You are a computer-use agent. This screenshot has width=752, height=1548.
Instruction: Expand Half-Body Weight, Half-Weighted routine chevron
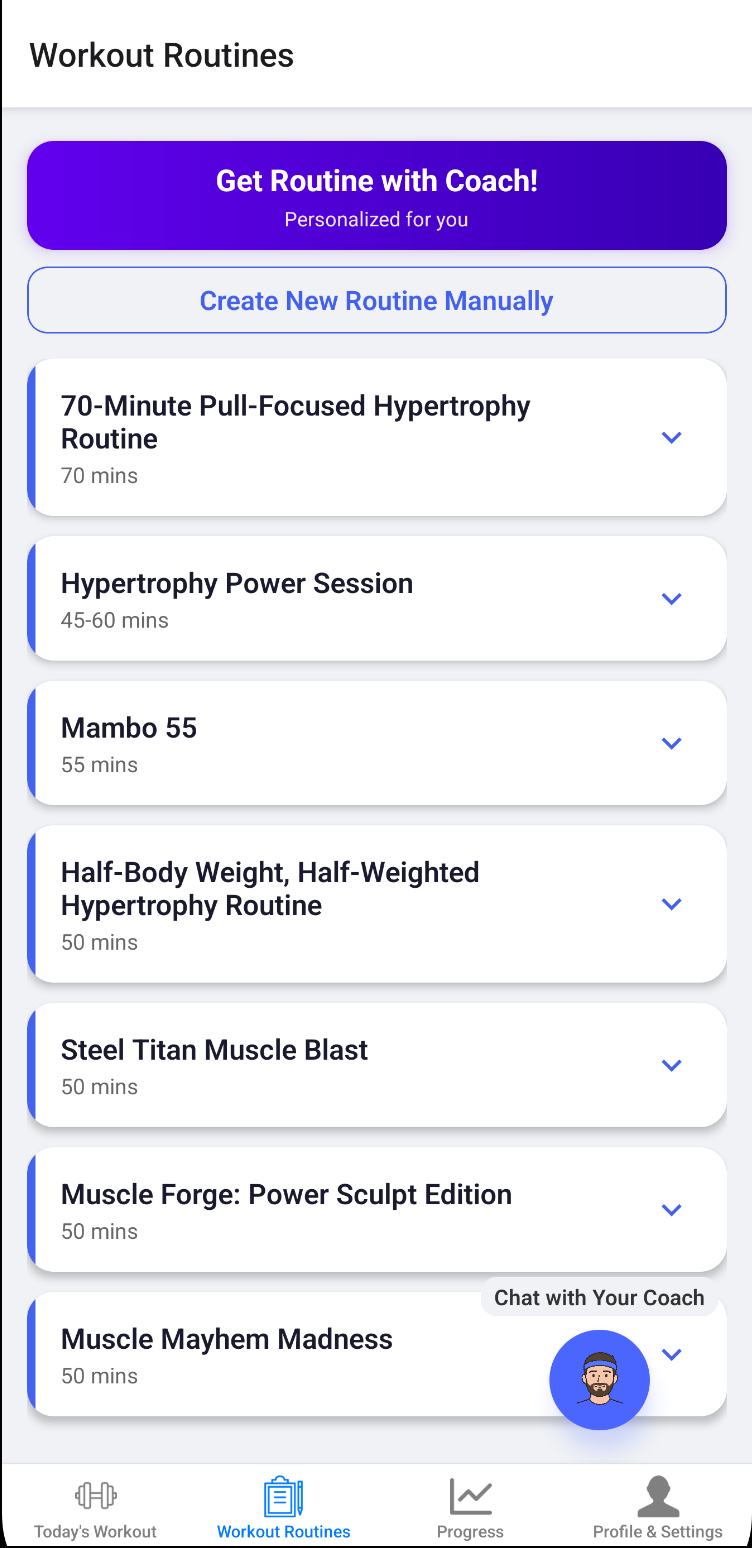[672, 904]
